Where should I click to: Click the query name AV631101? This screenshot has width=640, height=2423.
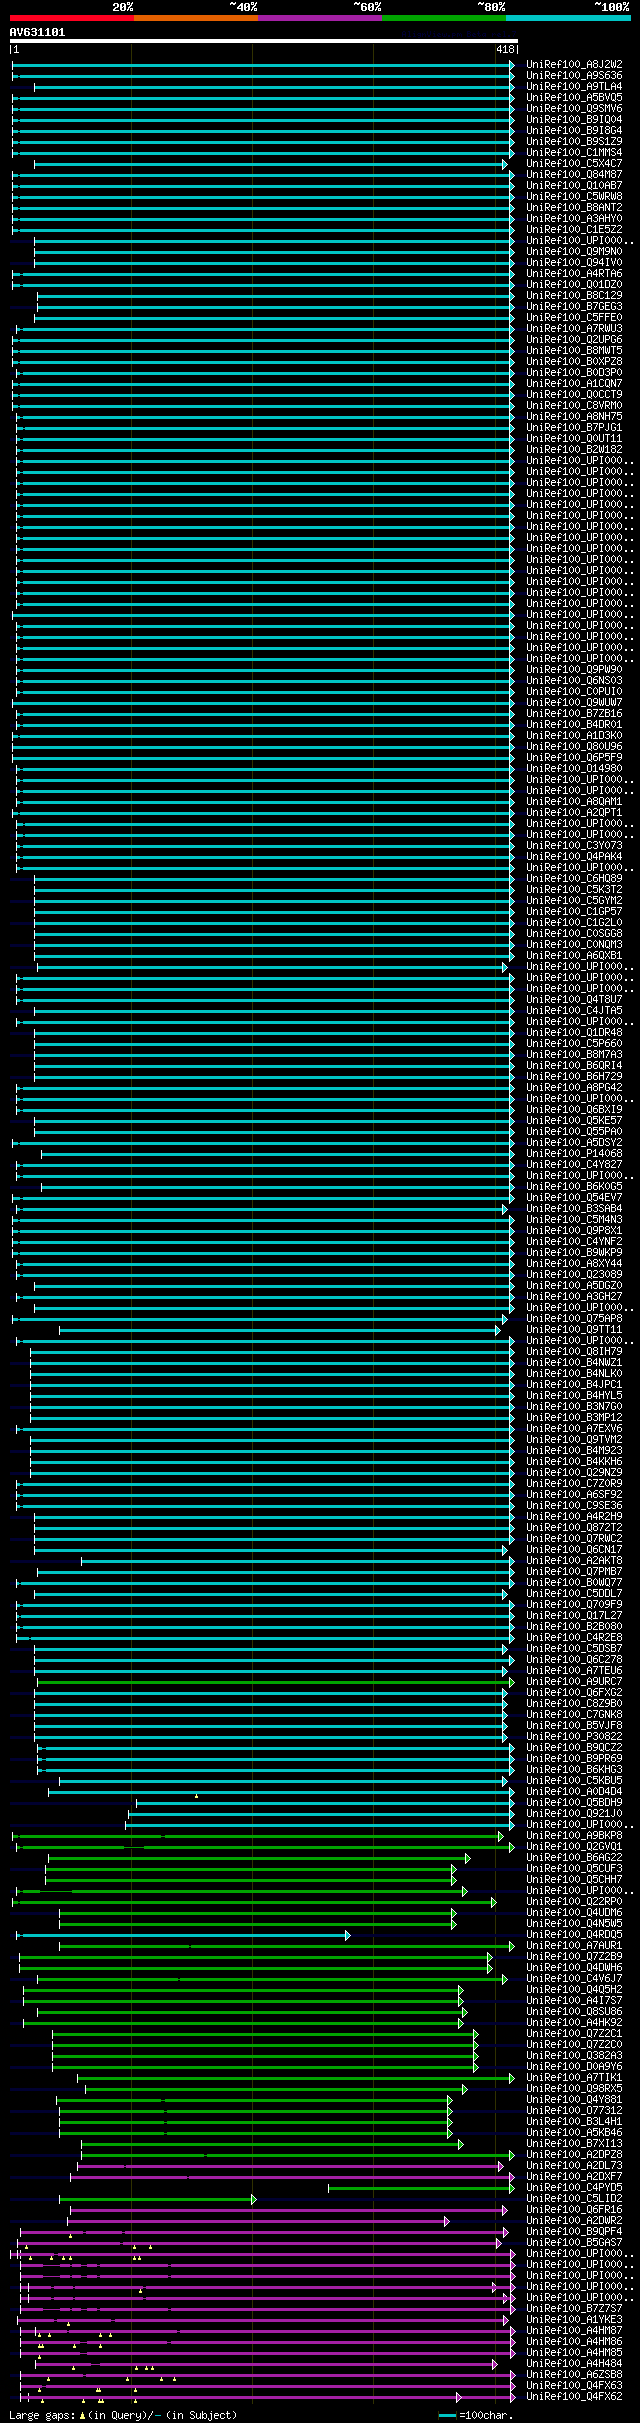[x=37, y=32]
